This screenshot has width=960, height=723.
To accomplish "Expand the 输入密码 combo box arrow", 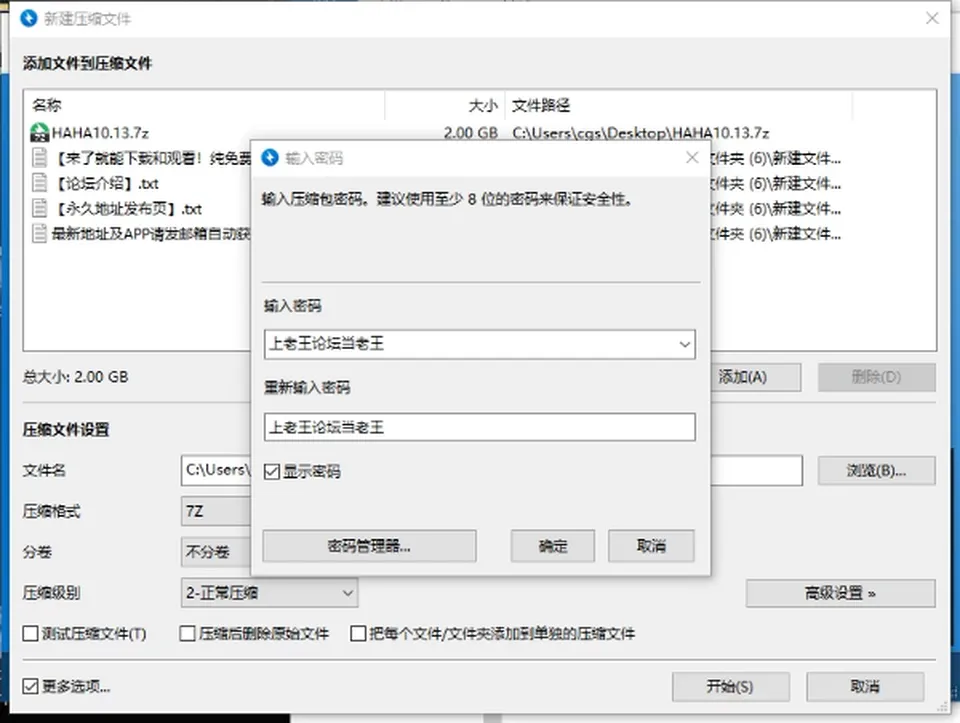I will pos(684,344).
